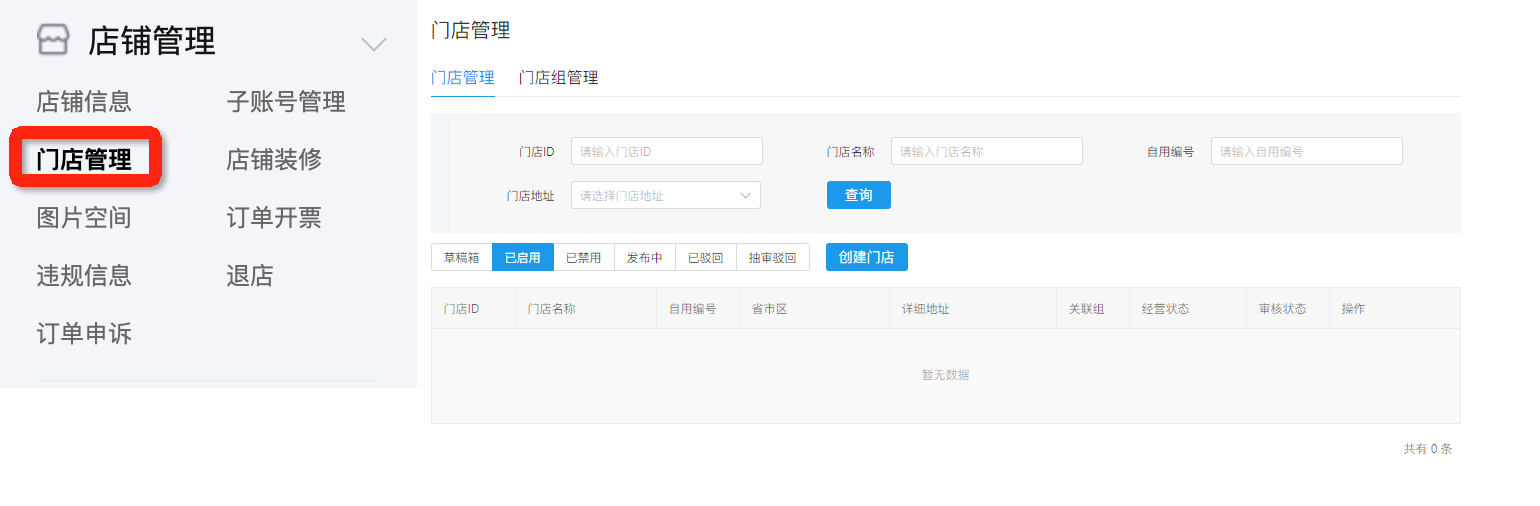Collapse the 店铺管理 section chevron
The width and height of the screenshot is (1540, 506).
coord(374,44)
